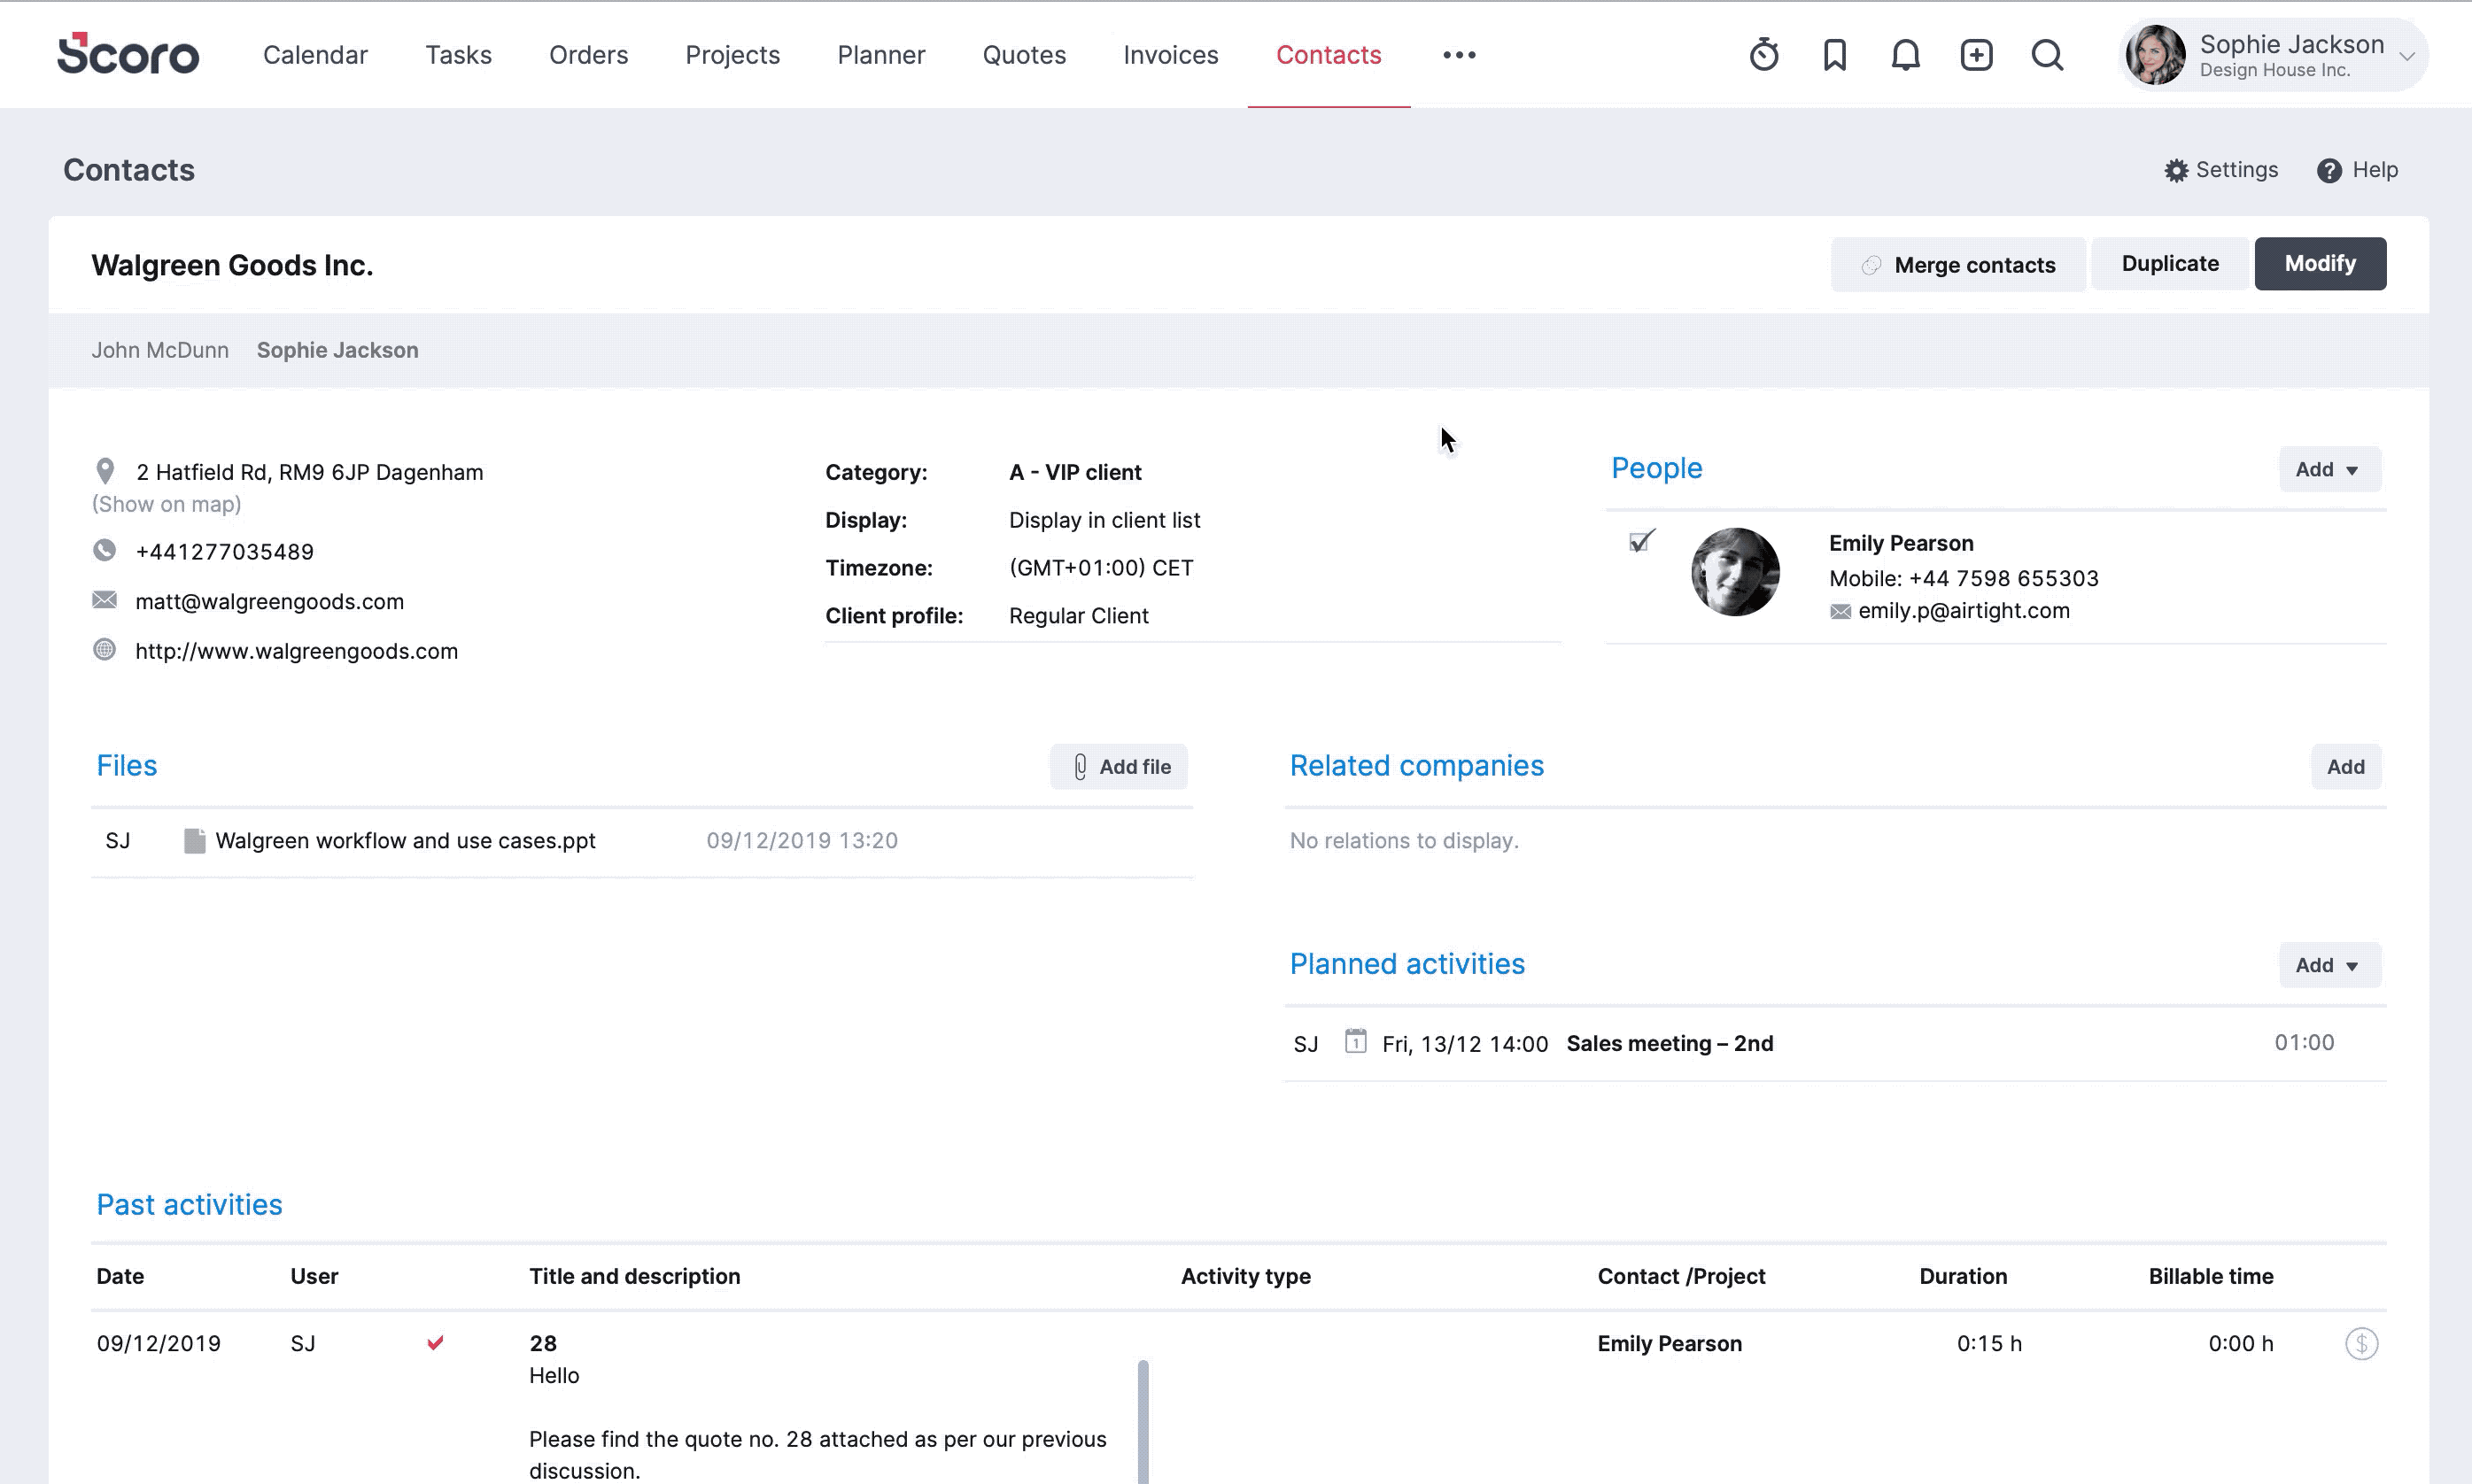
Task: Click the Add file button
Action: tap(1118, 767)
